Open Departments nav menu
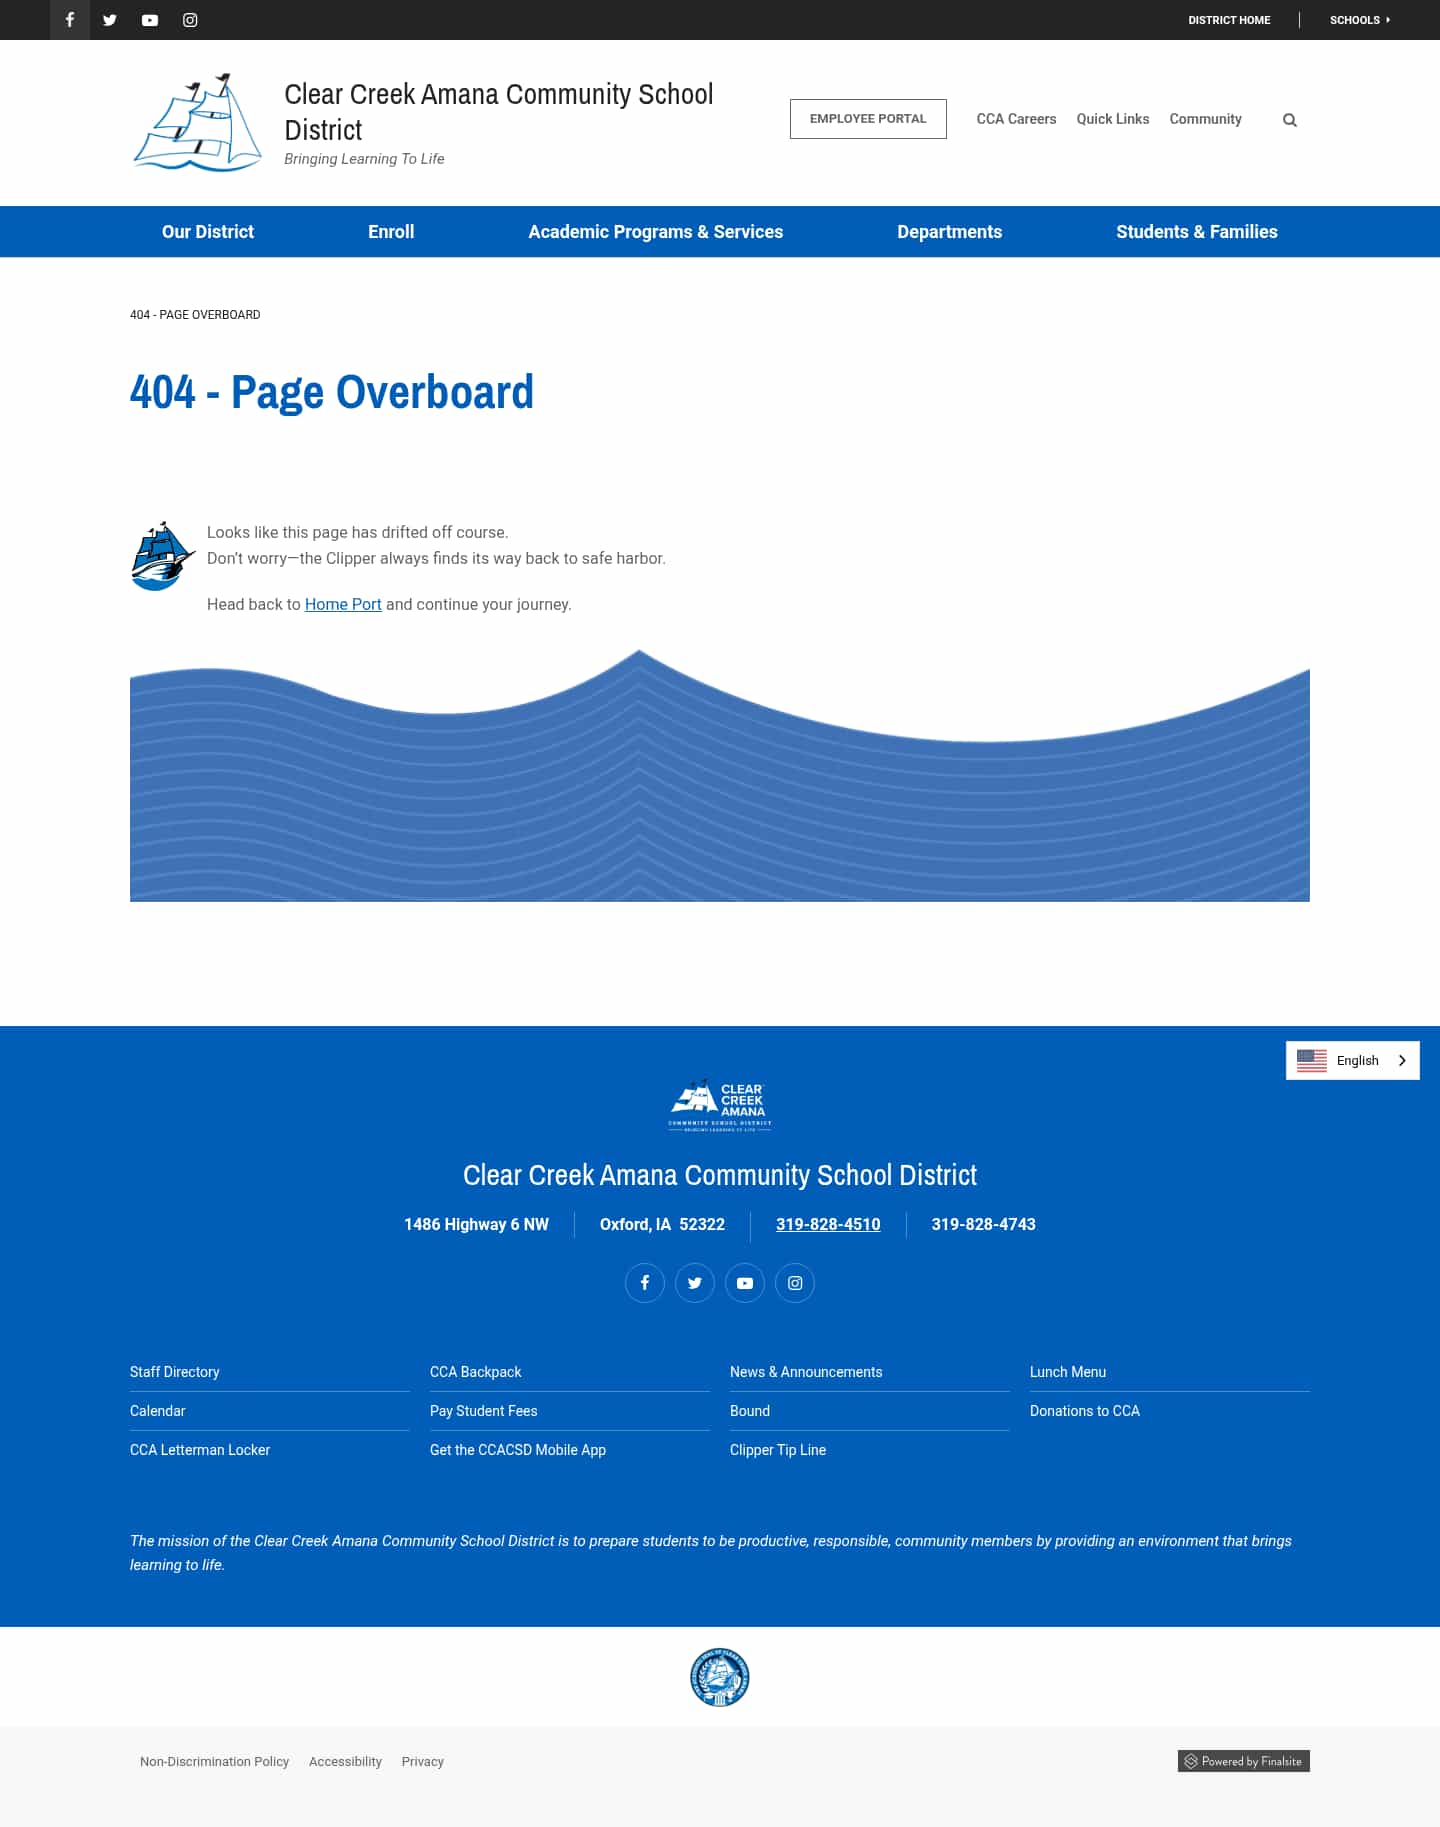The width and height of the screenshot is (1440, 1827). (950, 232)
